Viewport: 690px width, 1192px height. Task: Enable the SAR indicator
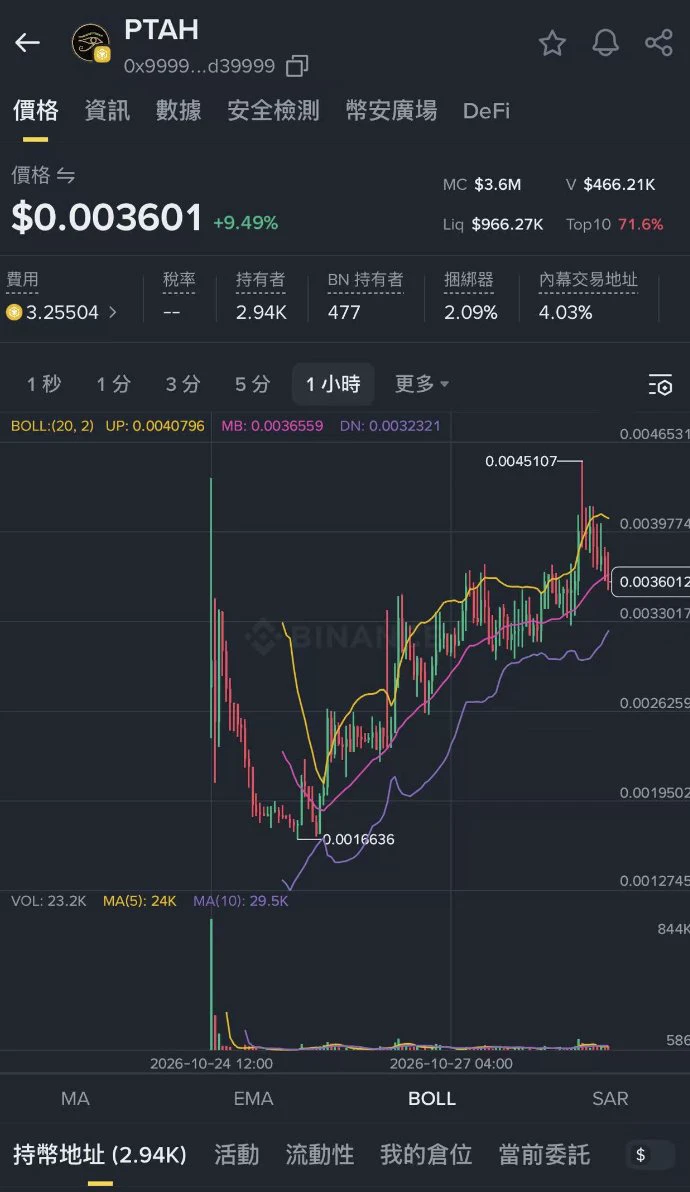(x=610, y=1098)
